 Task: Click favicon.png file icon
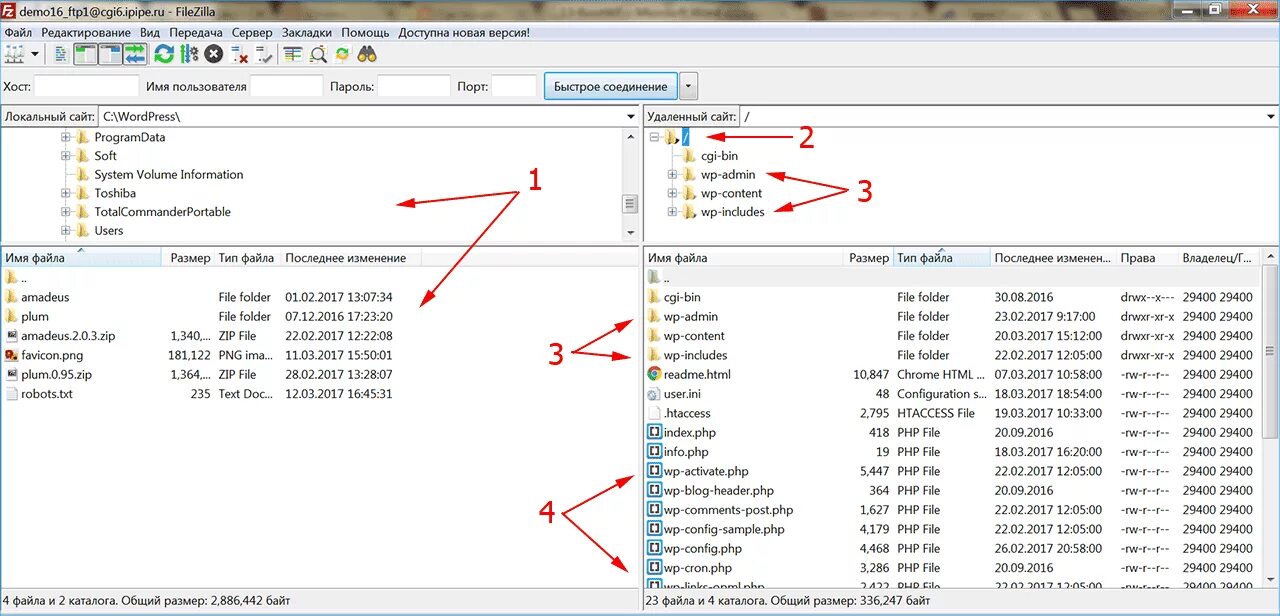(x=11, y=355)
